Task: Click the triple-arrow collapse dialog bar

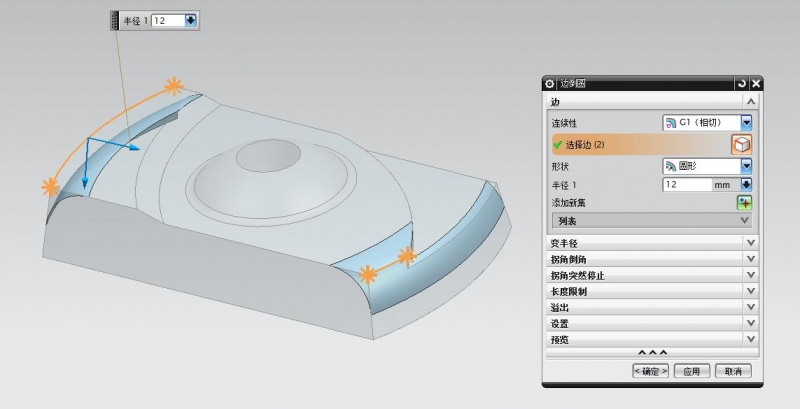Action: point(652,353)
